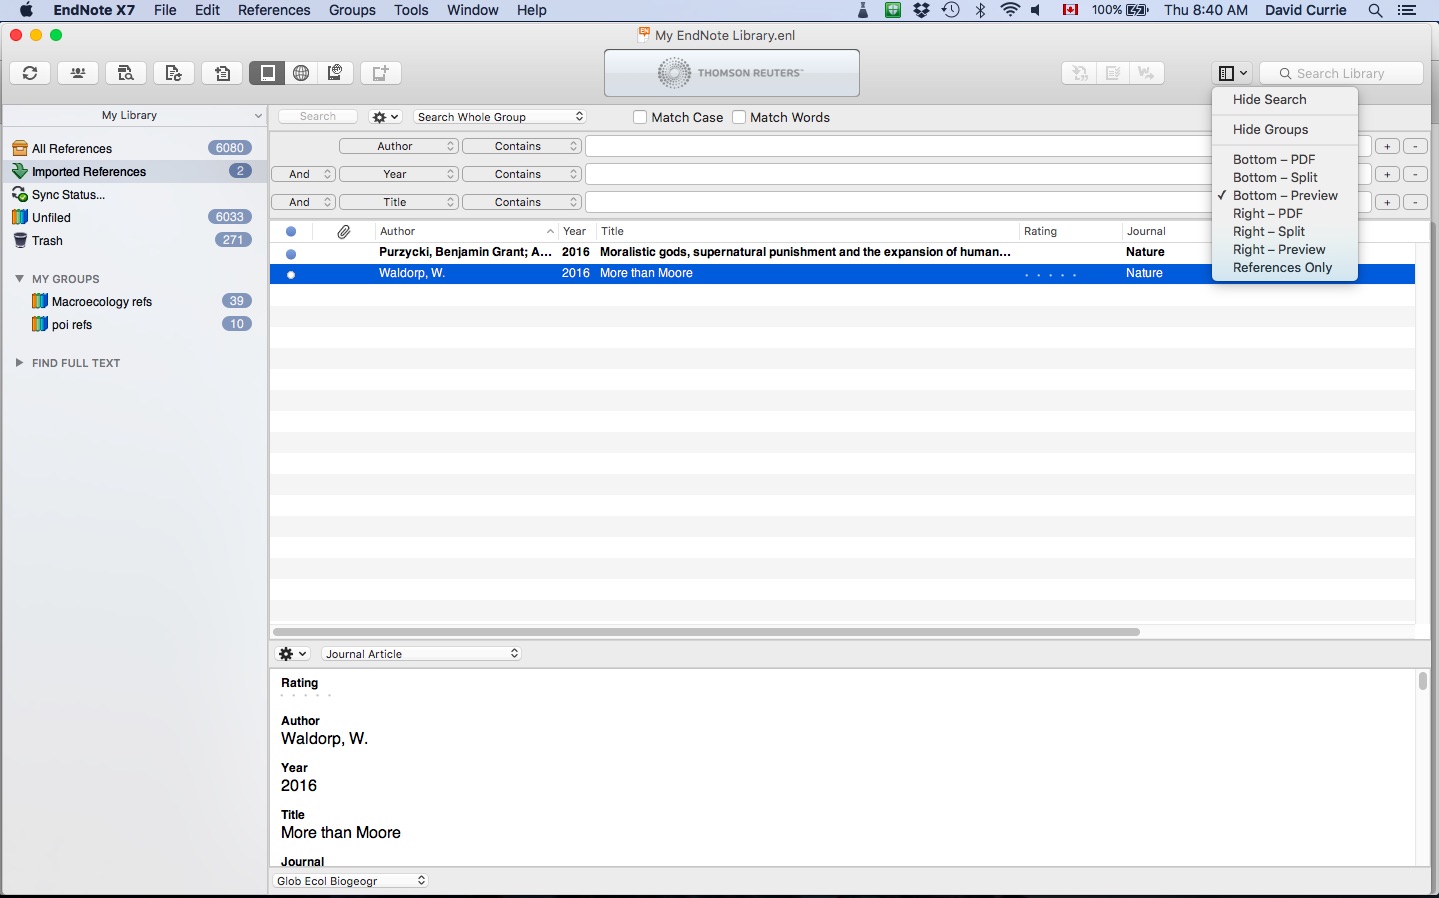Click the Find Reference Updates icon

pyautogui.click(x=174, y=73)
